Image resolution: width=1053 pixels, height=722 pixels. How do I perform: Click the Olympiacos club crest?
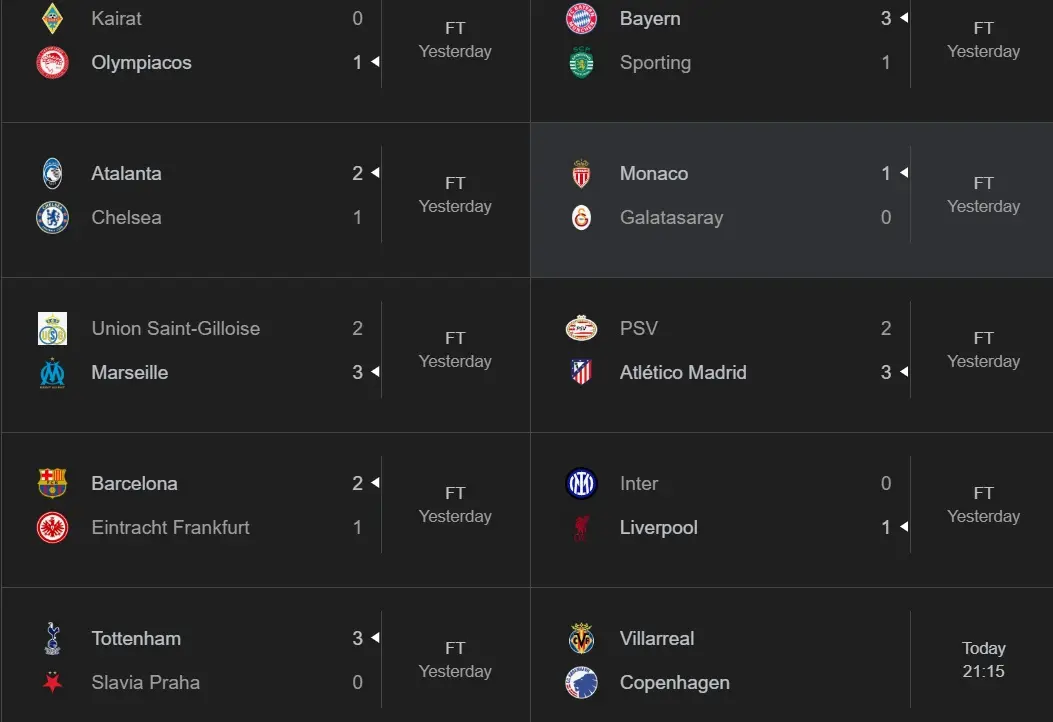point(52,63)
